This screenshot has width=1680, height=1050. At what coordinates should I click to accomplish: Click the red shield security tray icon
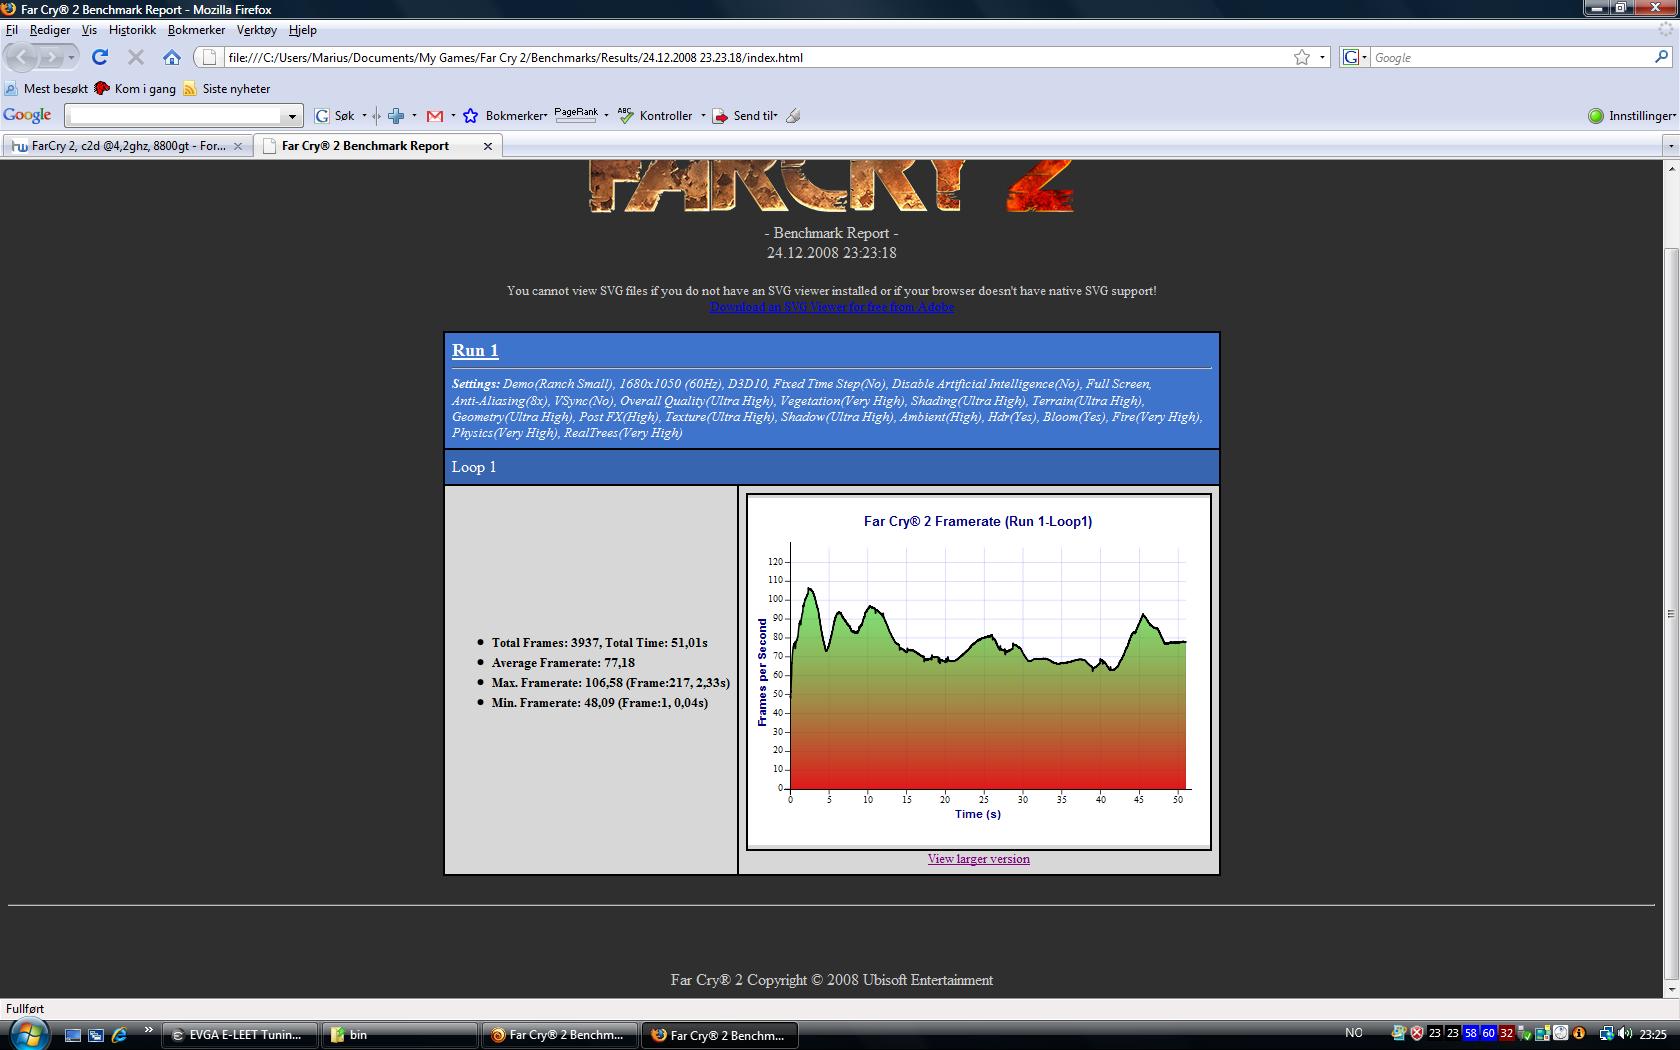click(x=1416, y=1033)
